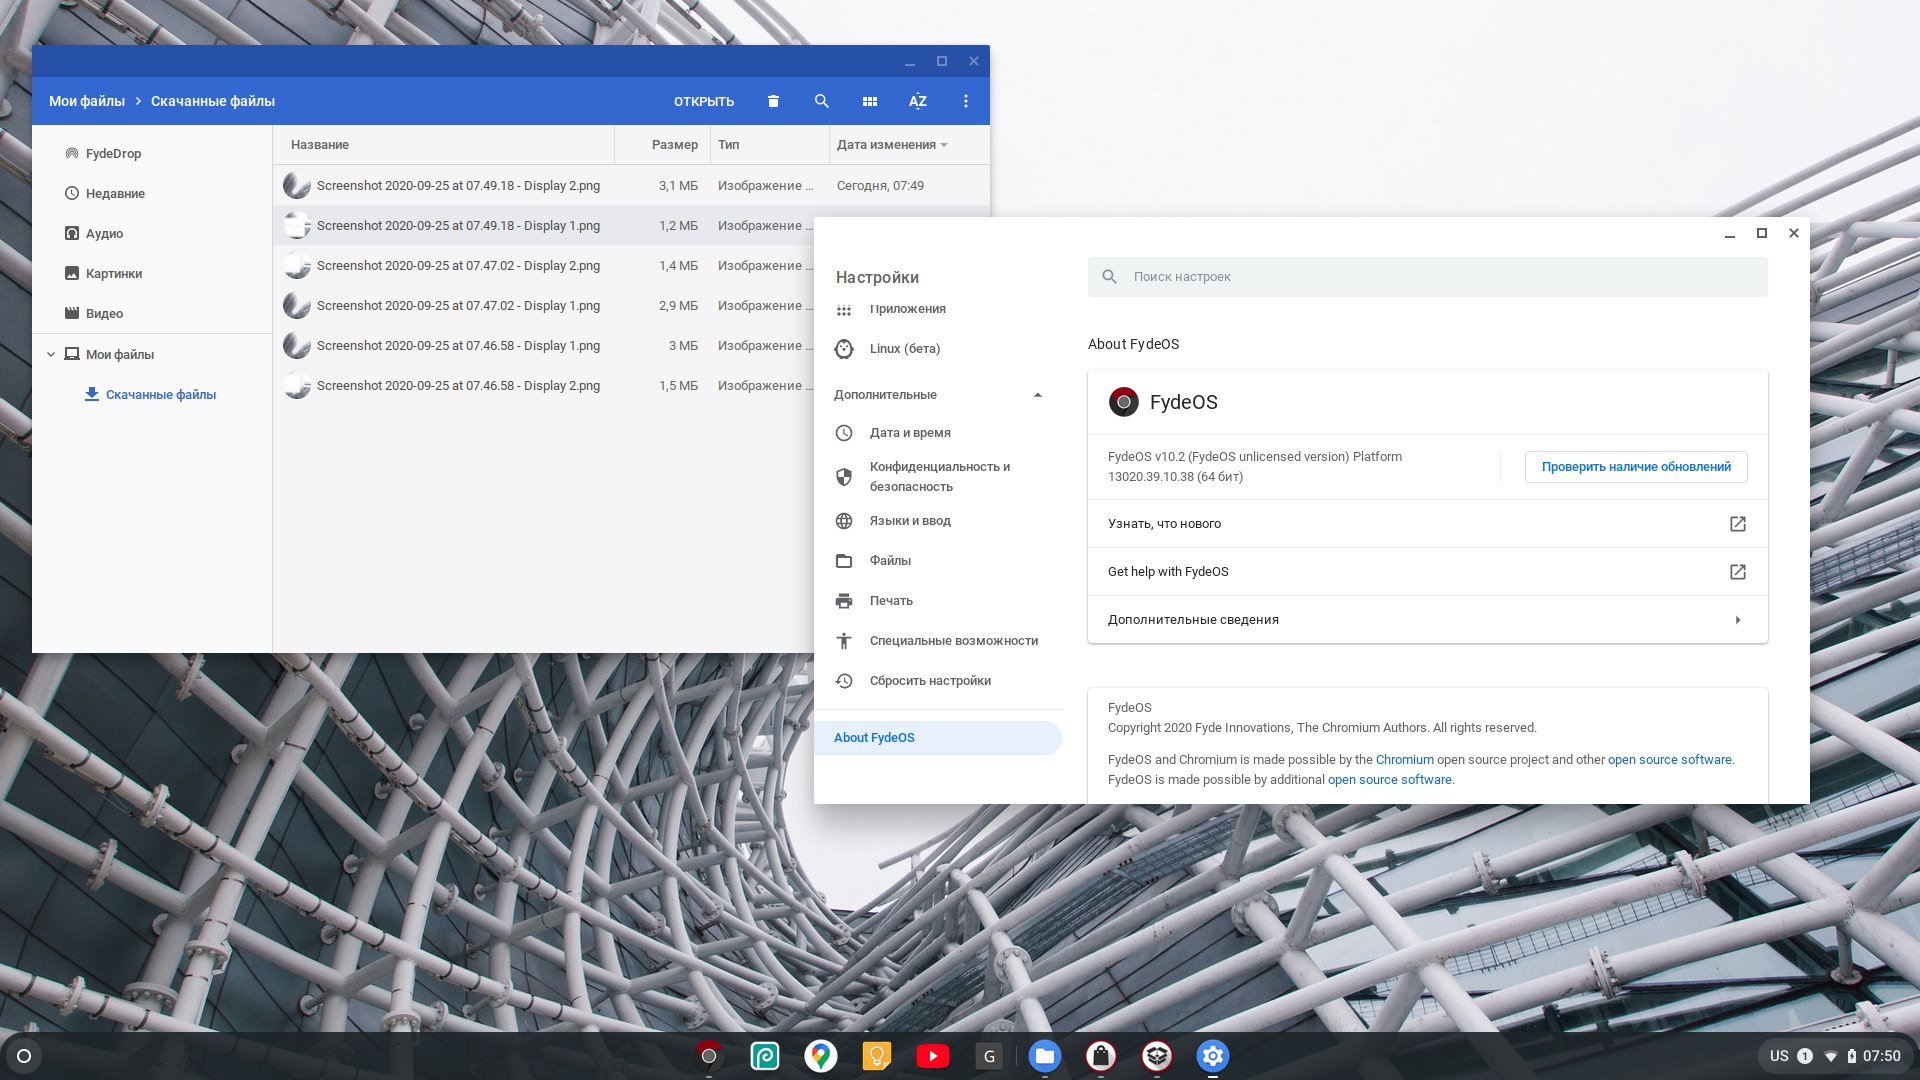Open AZ sort options in Files
The image size is (1920, 1080).
918,101
